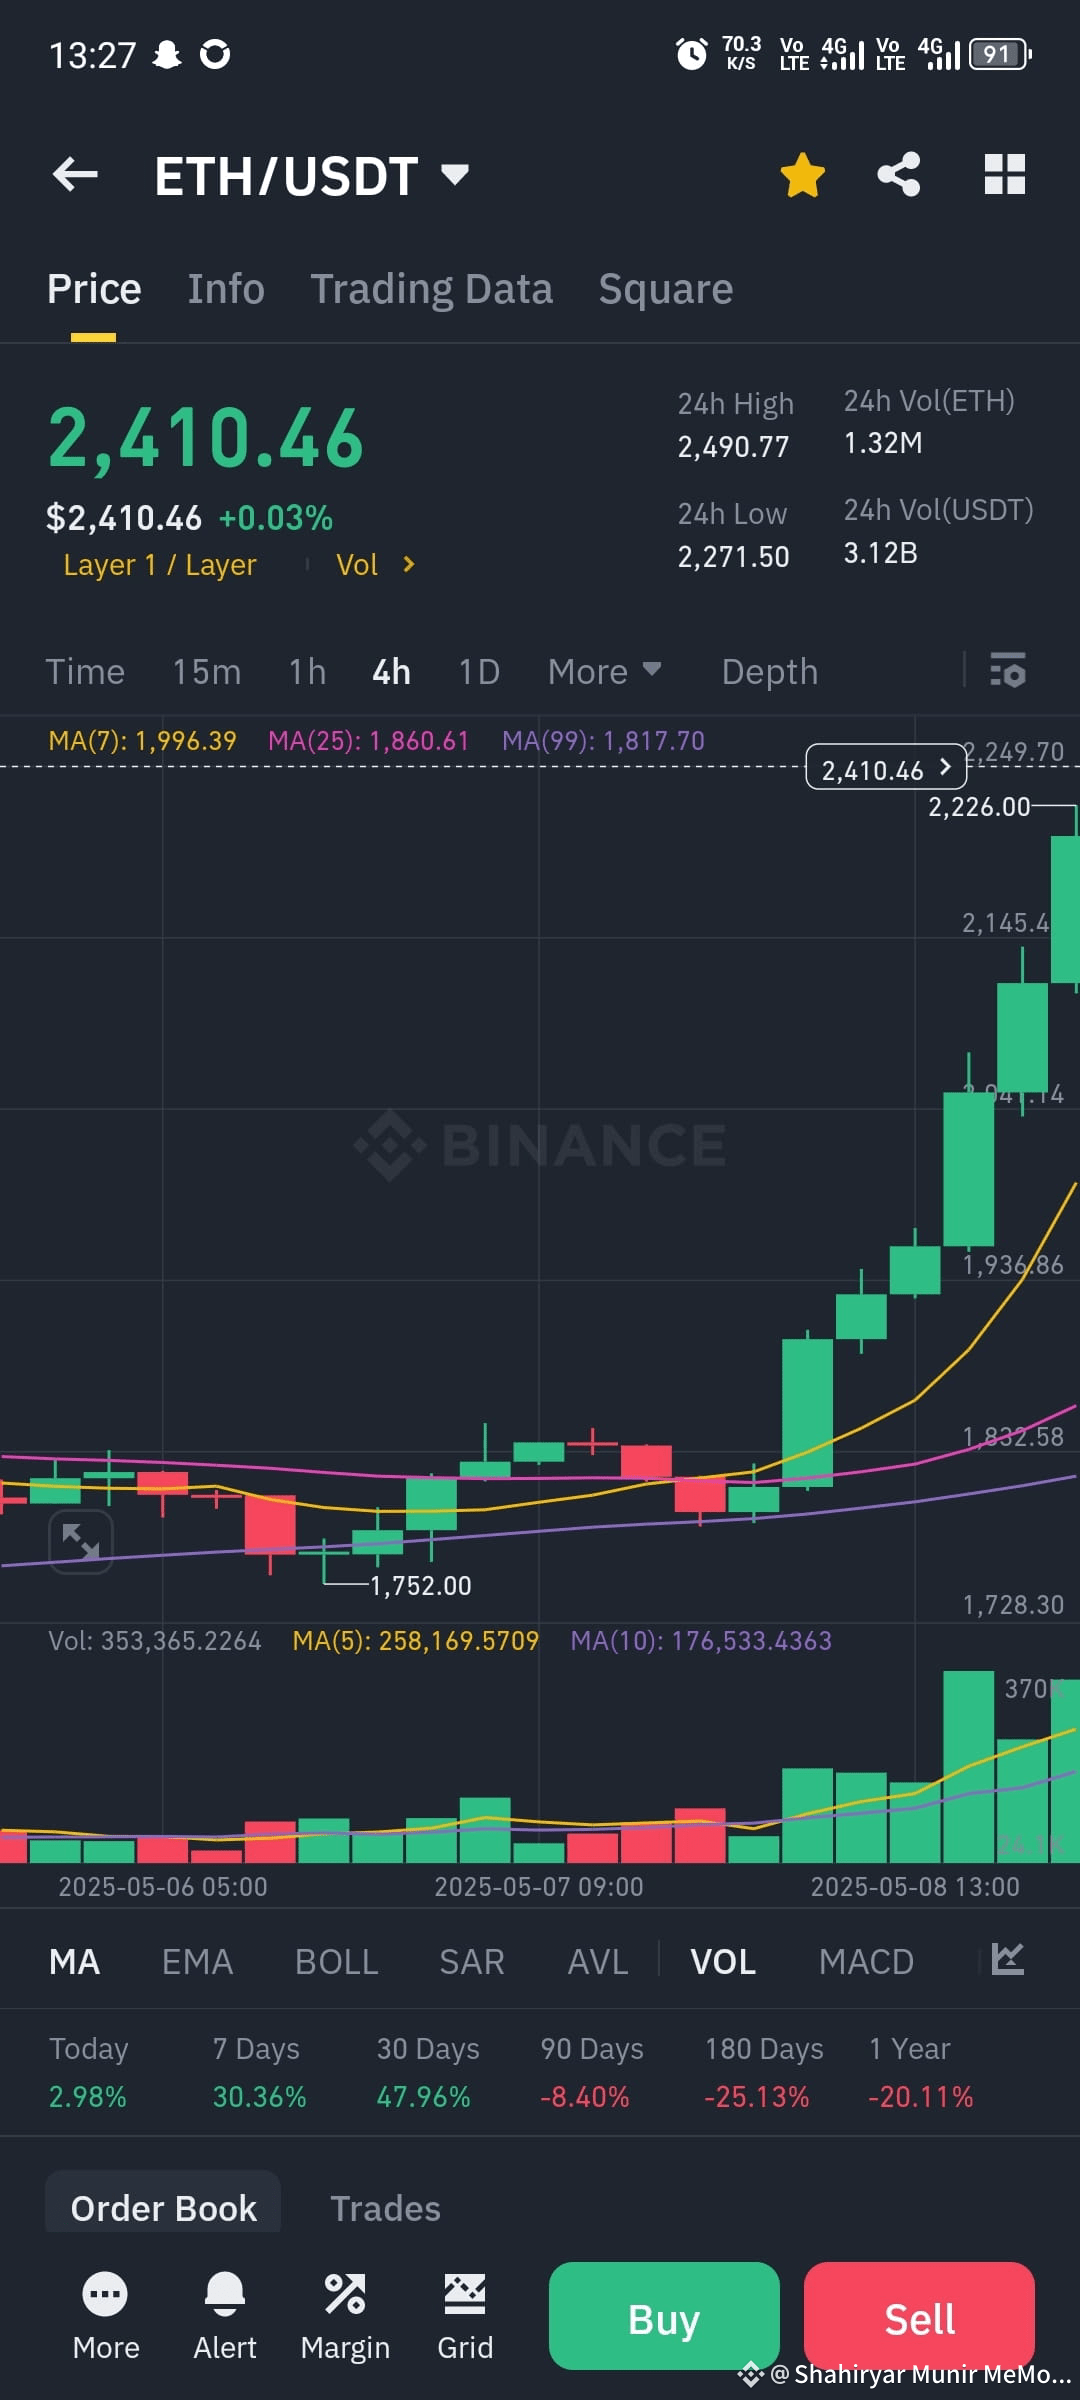
Task: Tap the battery indicator in status bar
Action: [1000, 54]
